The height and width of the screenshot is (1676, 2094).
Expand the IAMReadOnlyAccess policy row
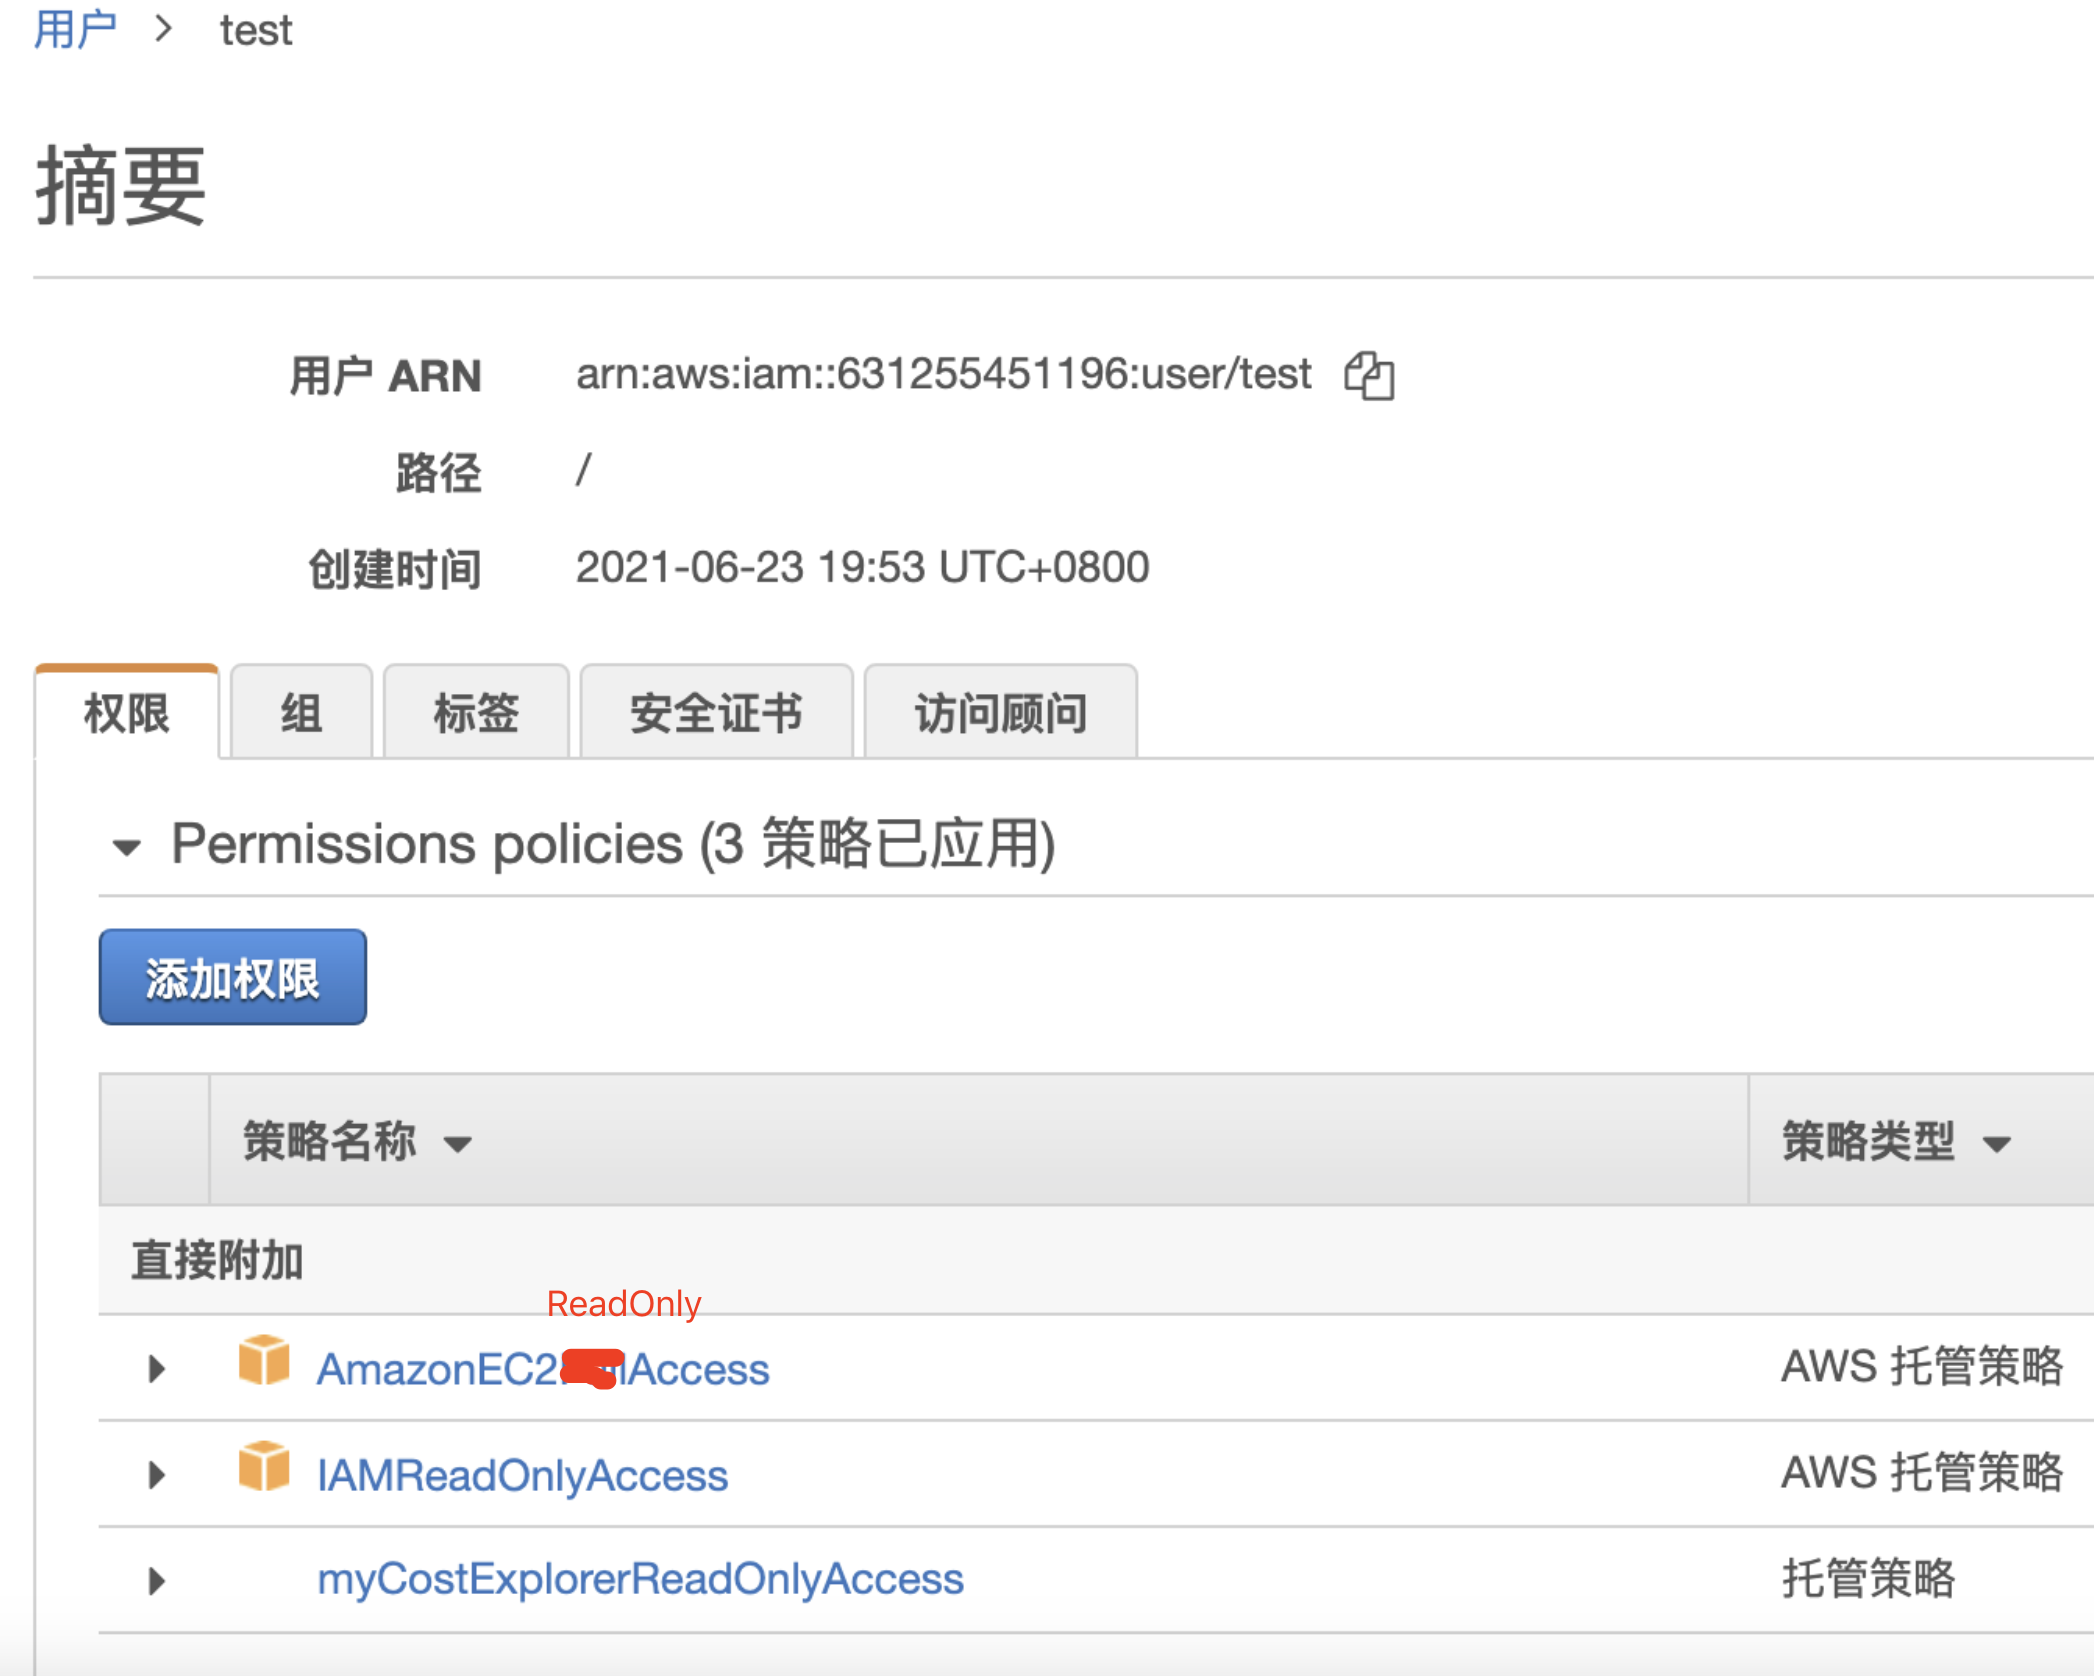click(156, 1474)
